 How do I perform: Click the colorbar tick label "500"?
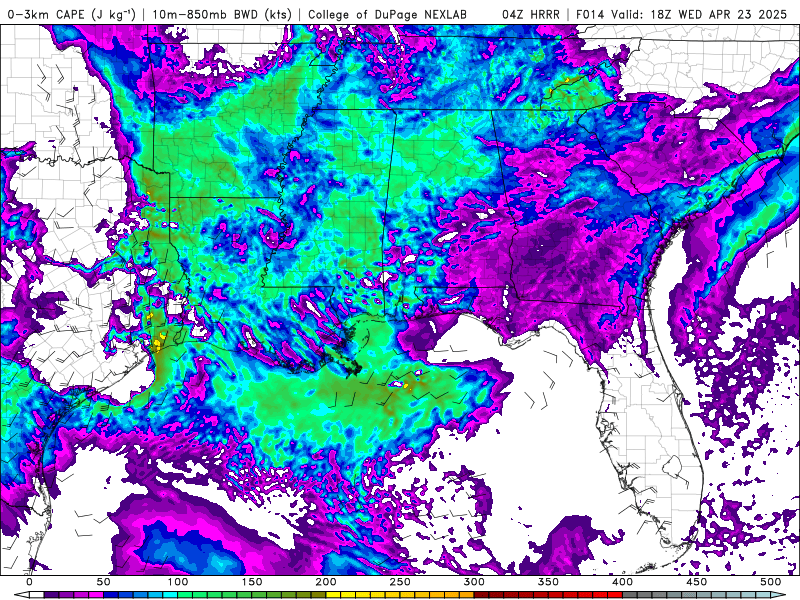(x=771, y=582)
